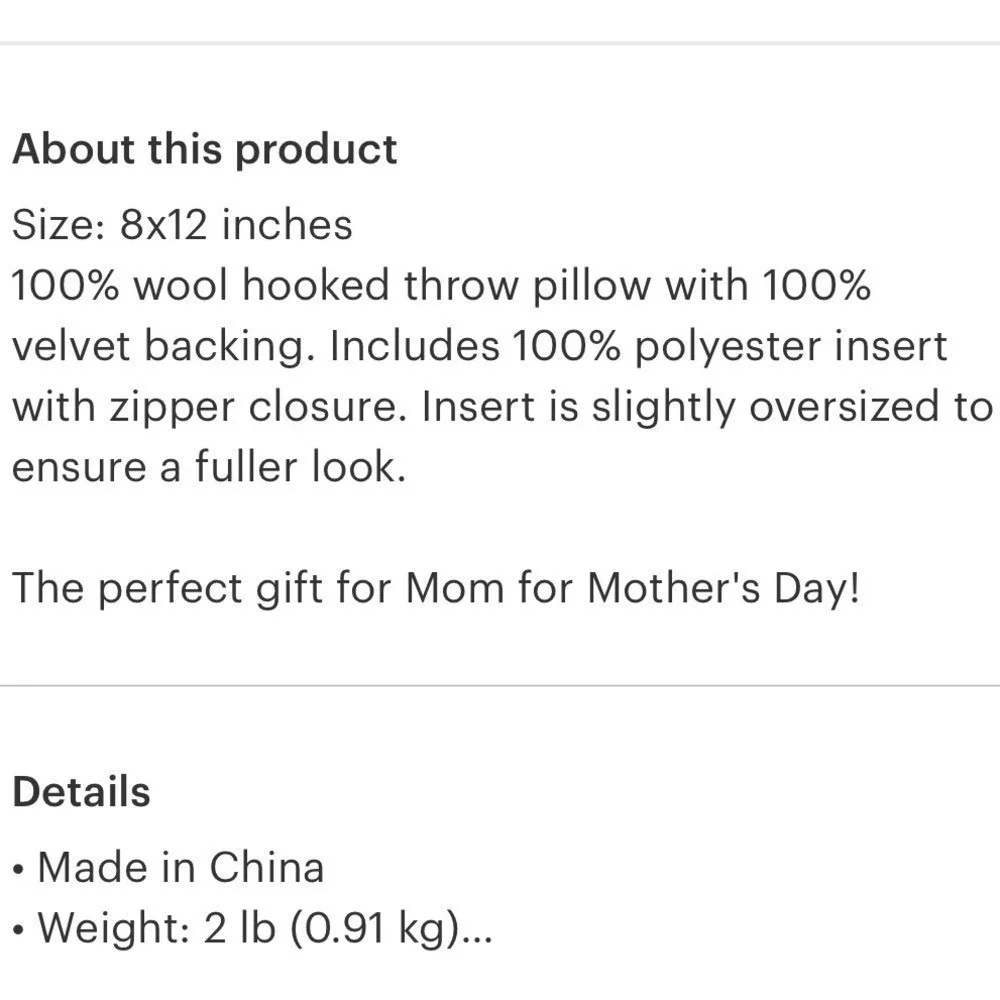Click the 'About this product' heading

(205, 150)
